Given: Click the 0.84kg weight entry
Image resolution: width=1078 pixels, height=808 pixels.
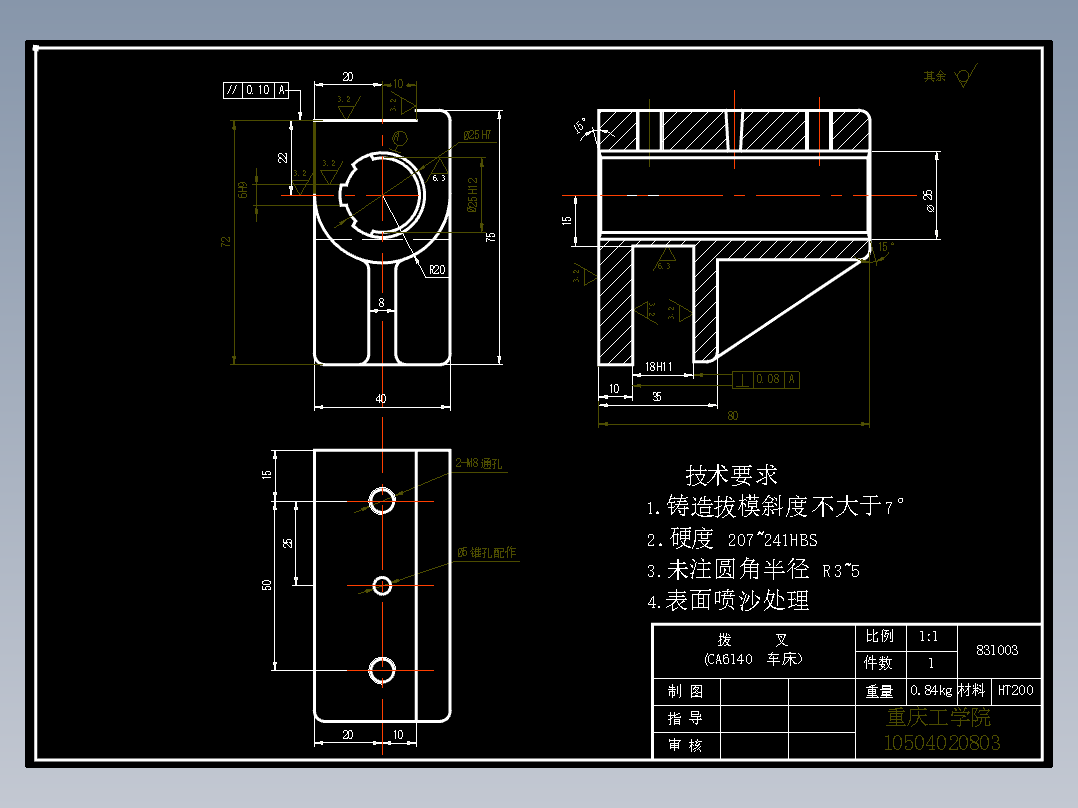Looking at the screenshot, I should pos(931,690).
